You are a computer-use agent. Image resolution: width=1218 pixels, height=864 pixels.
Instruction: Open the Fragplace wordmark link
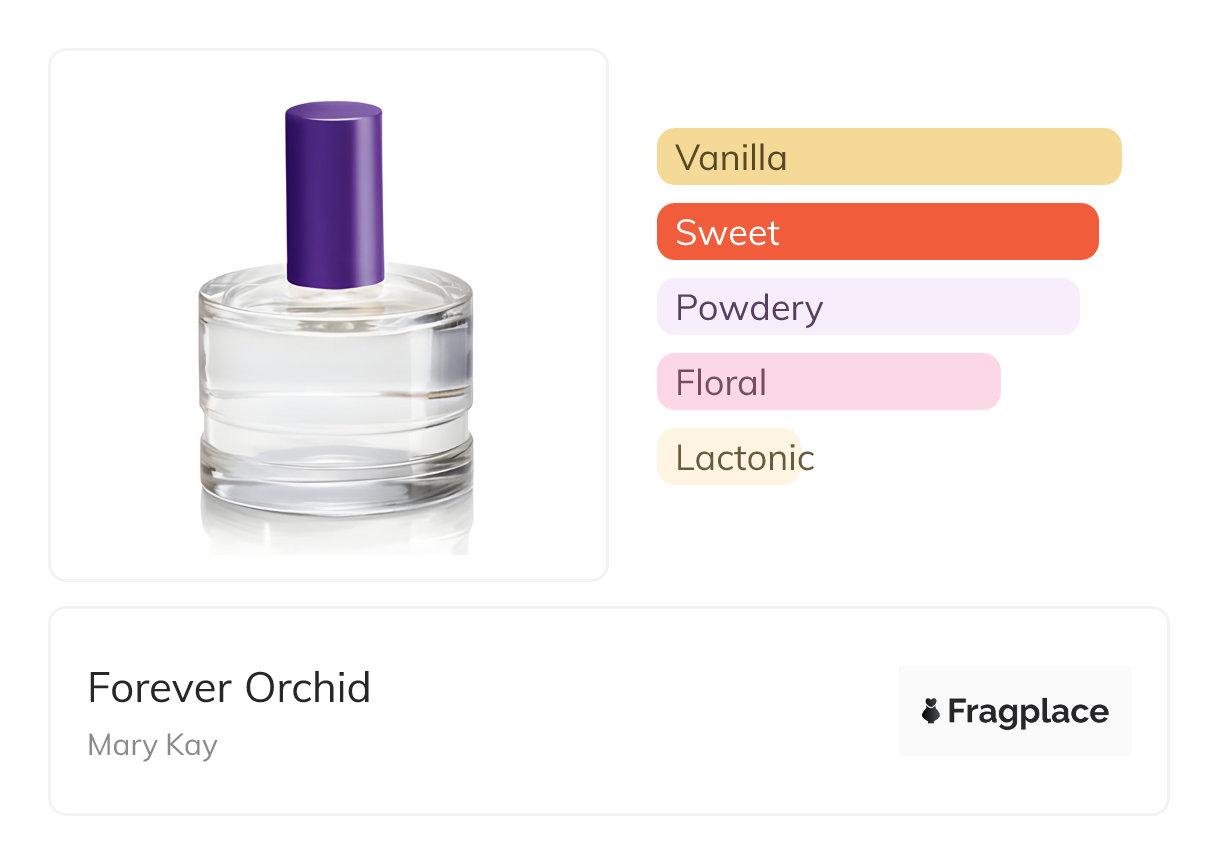tap(1027, 711)
